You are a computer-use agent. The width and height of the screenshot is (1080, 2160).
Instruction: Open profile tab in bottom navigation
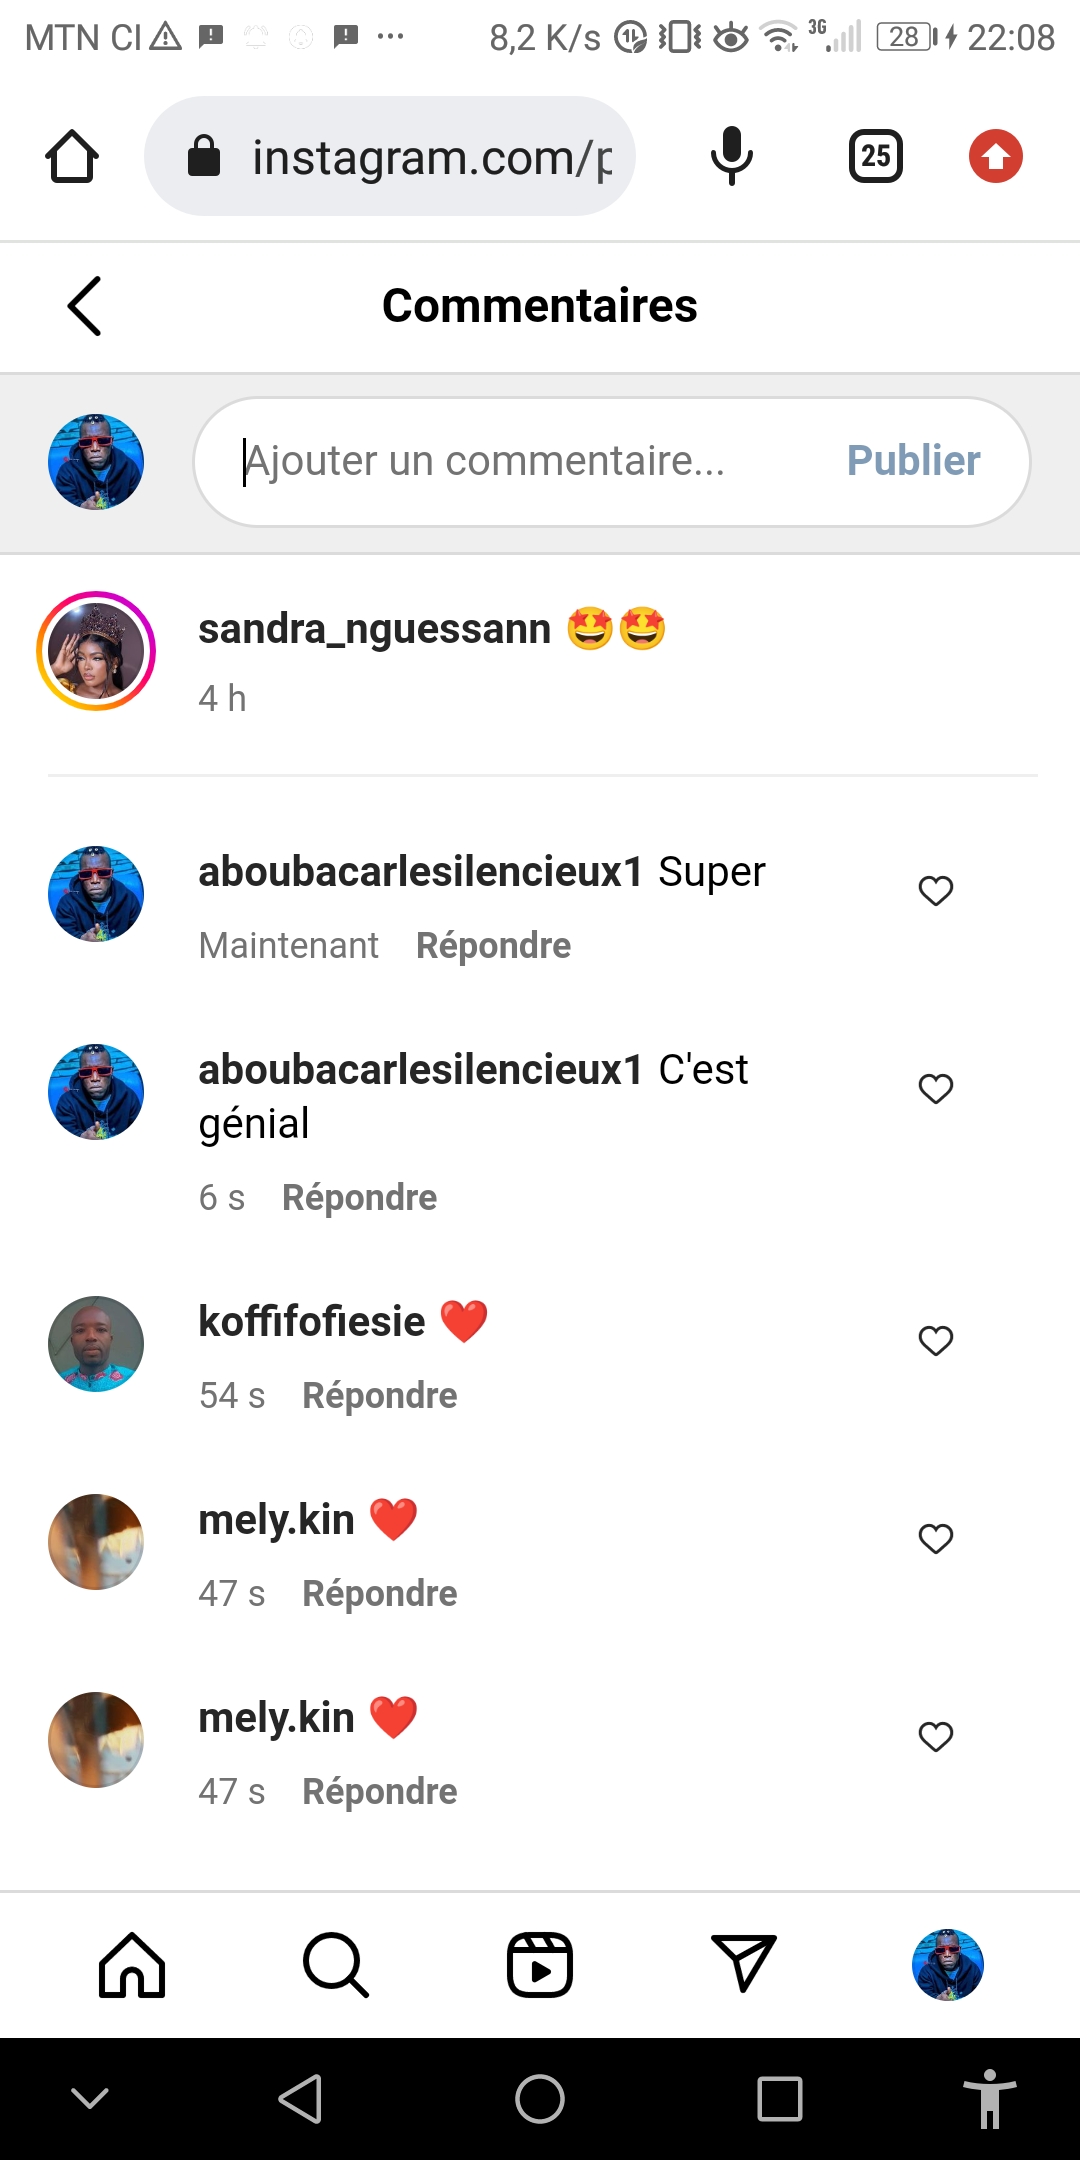tap(947, 1965)
